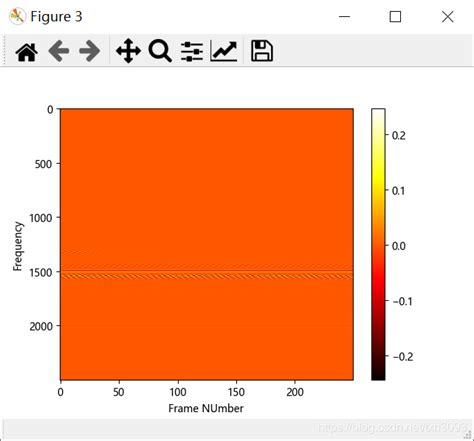Open Edit axis and curve parameters
474x441 pixels.
pos(224,51)
